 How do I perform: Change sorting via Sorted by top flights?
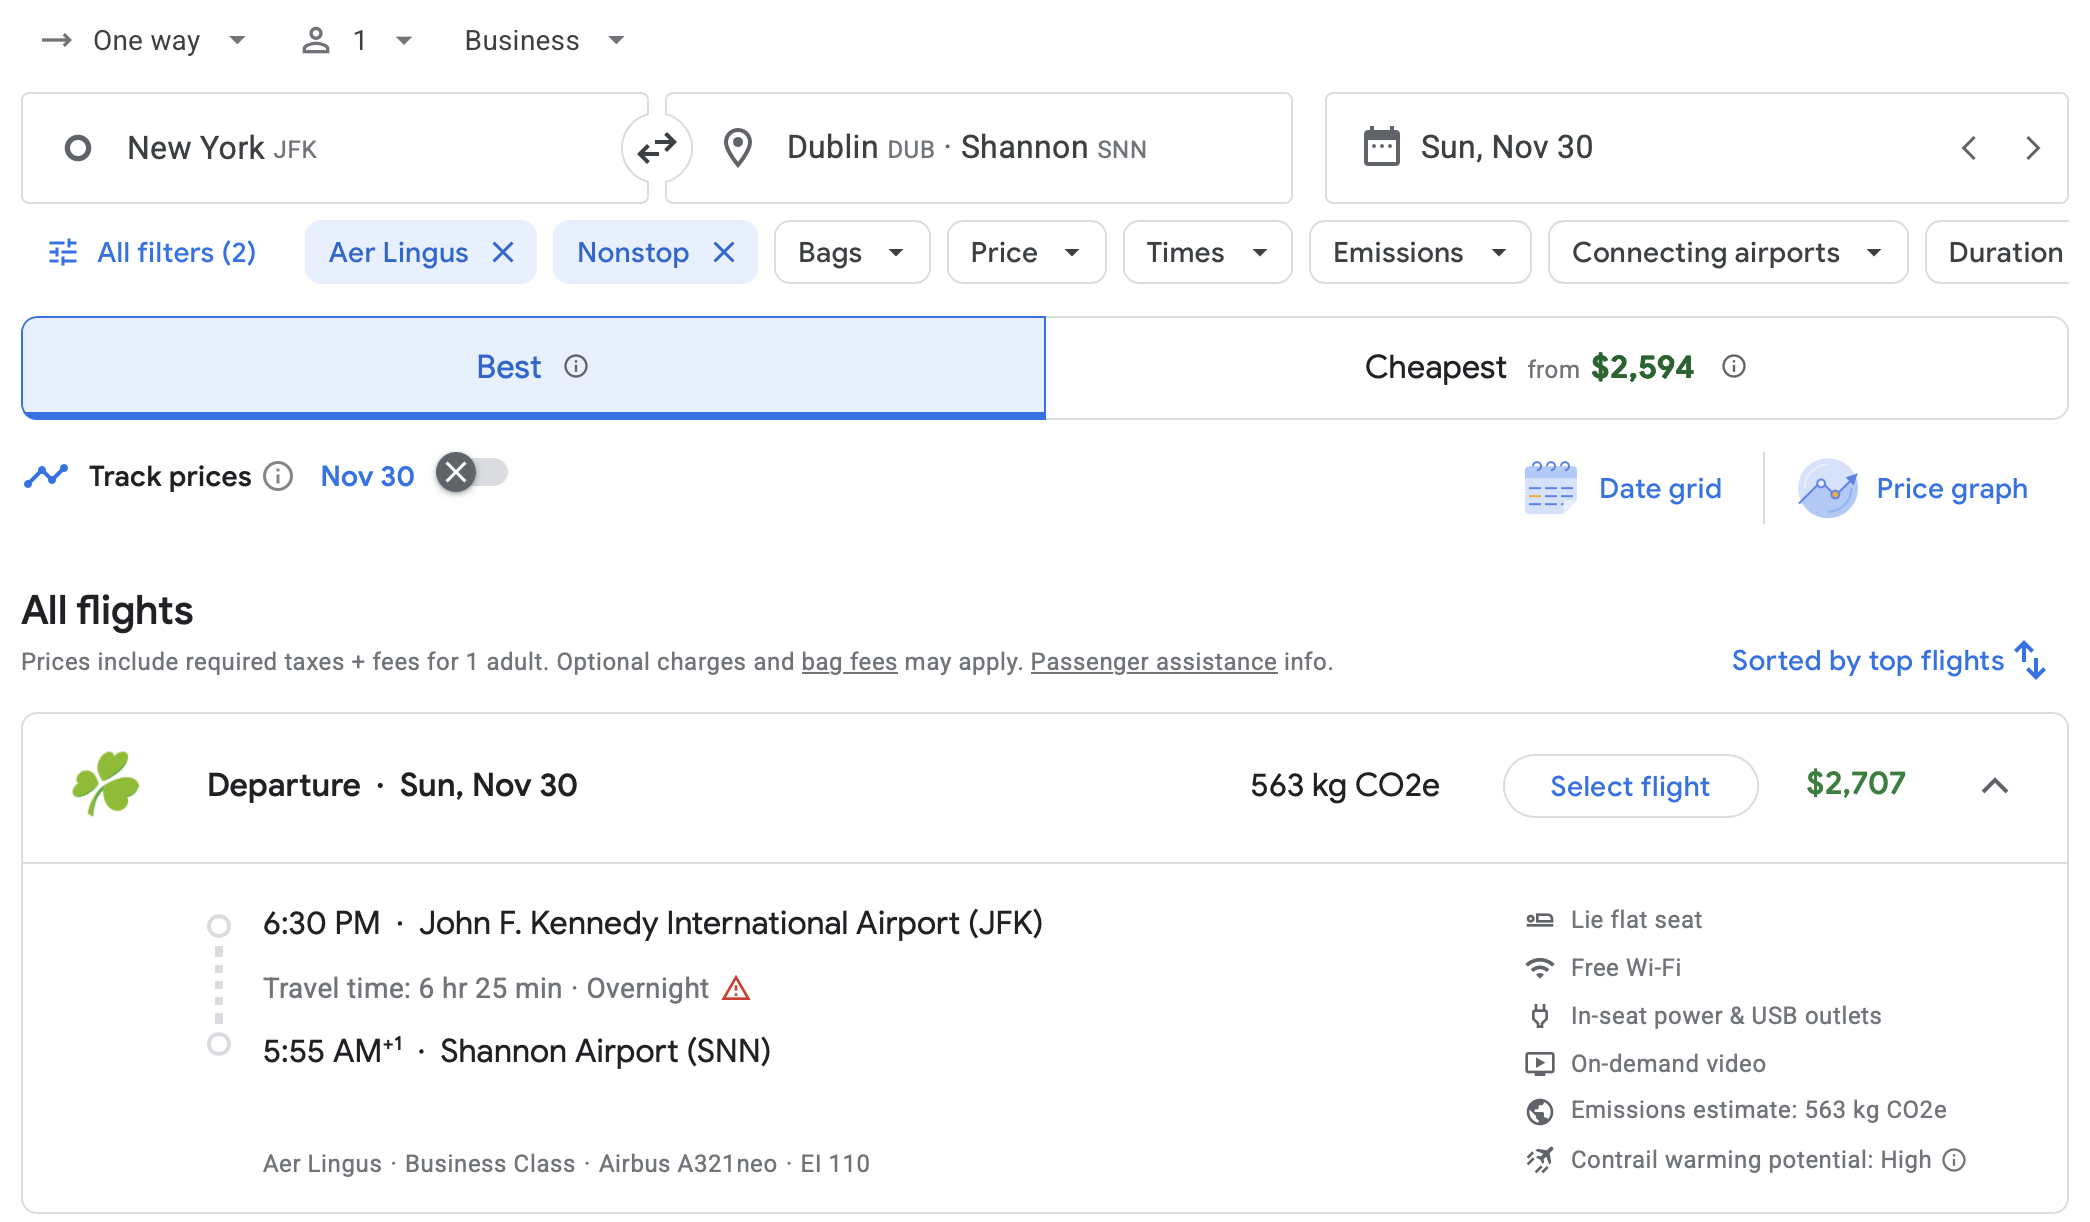[x=1889, y=660]
